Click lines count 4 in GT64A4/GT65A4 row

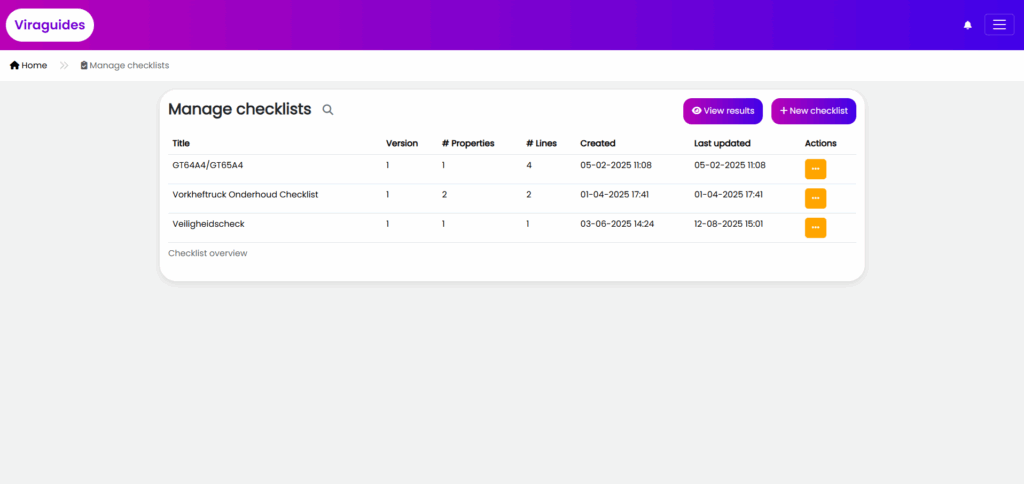529,165
